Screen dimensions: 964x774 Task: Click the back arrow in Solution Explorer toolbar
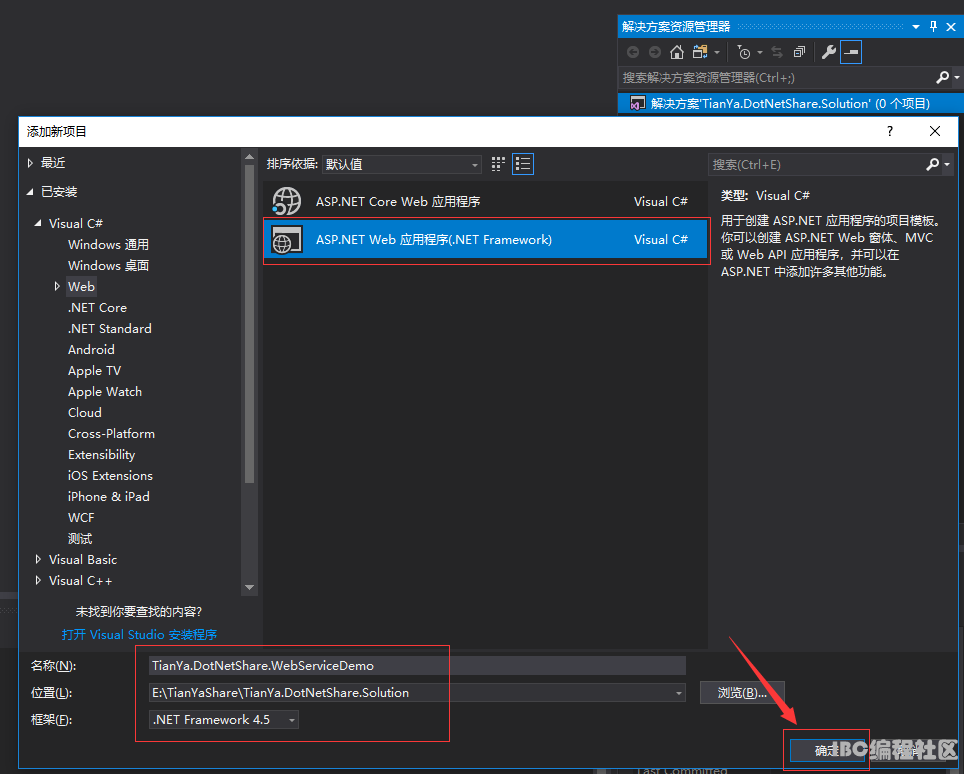point(633,52)
